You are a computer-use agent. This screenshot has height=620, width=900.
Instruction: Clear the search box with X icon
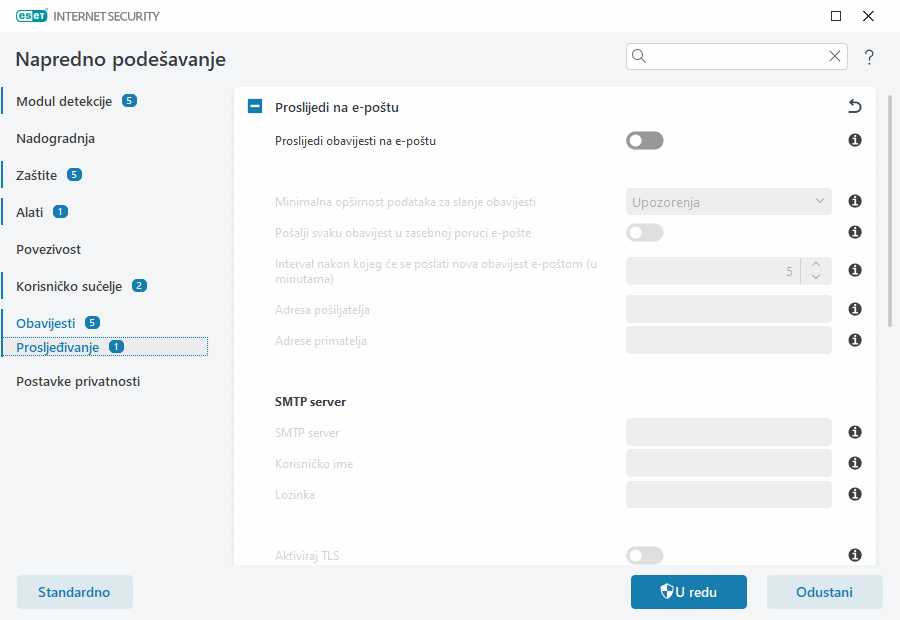[834, 56]
